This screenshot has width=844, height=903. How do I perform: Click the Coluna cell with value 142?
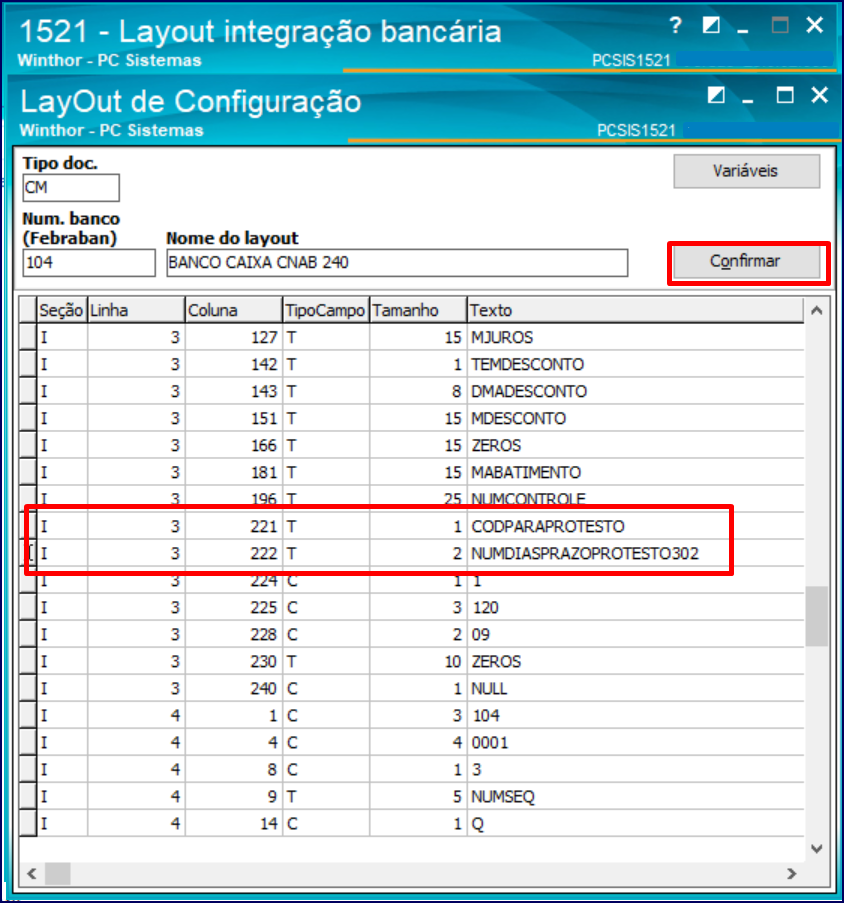(234, 365)
